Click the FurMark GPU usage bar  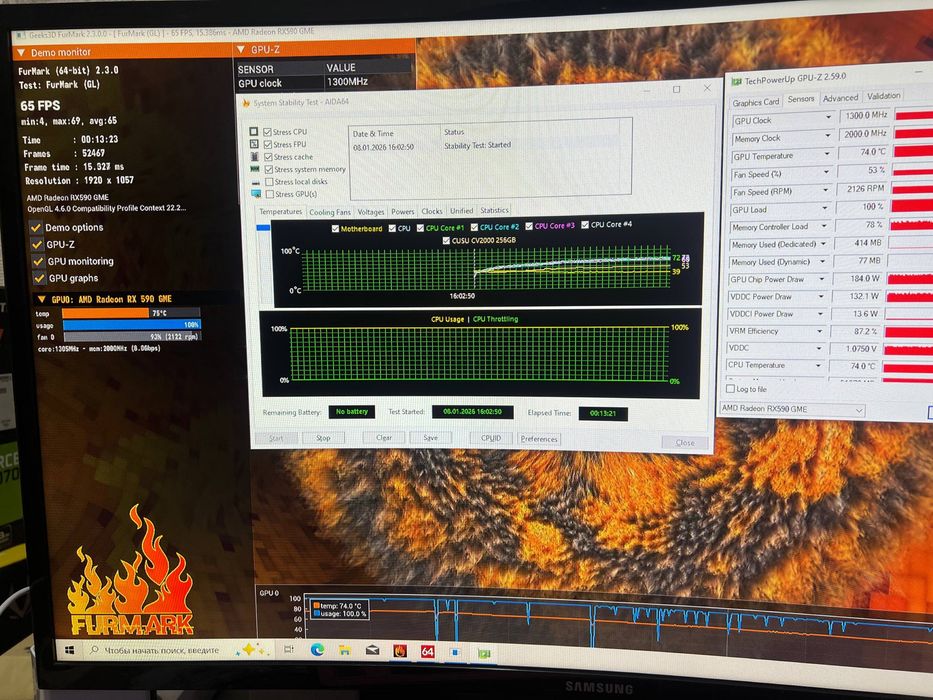132,324
